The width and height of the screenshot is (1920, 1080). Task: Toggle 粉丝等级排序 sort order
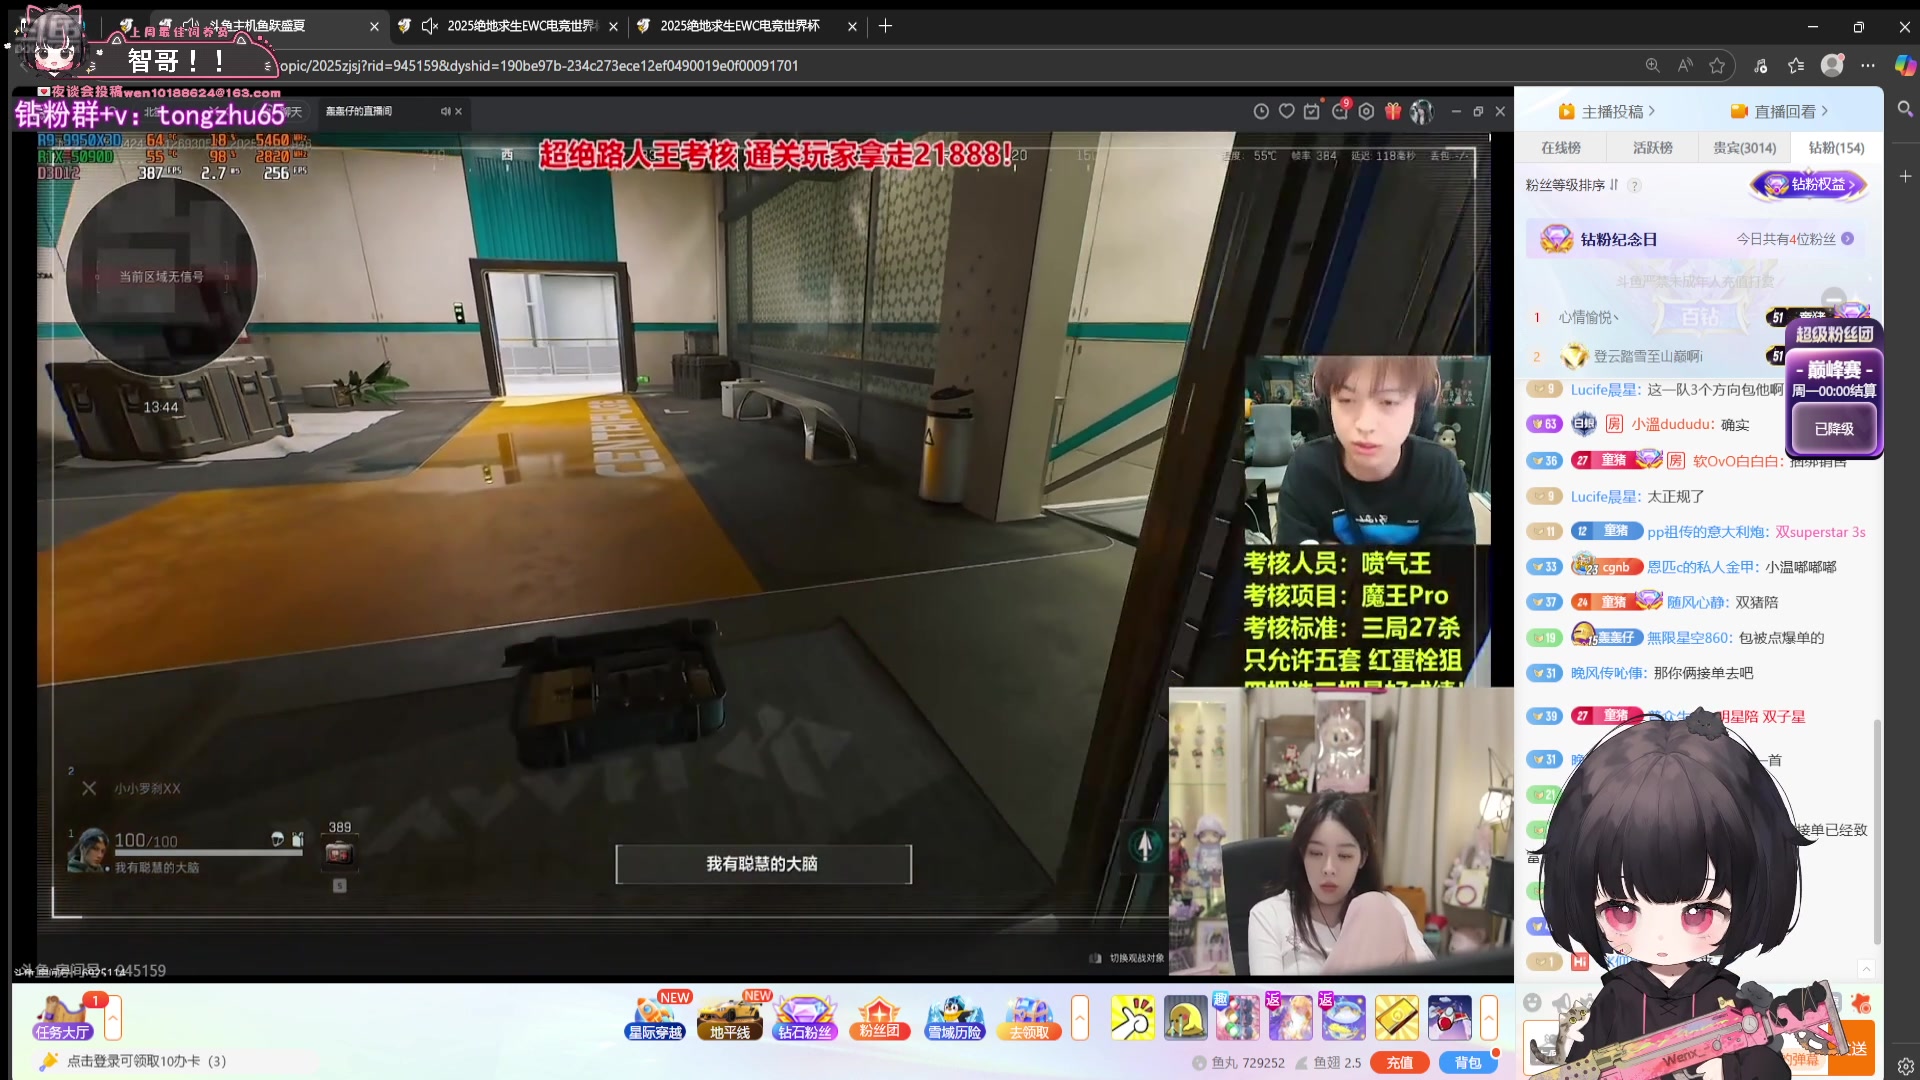pos(1572,185)
